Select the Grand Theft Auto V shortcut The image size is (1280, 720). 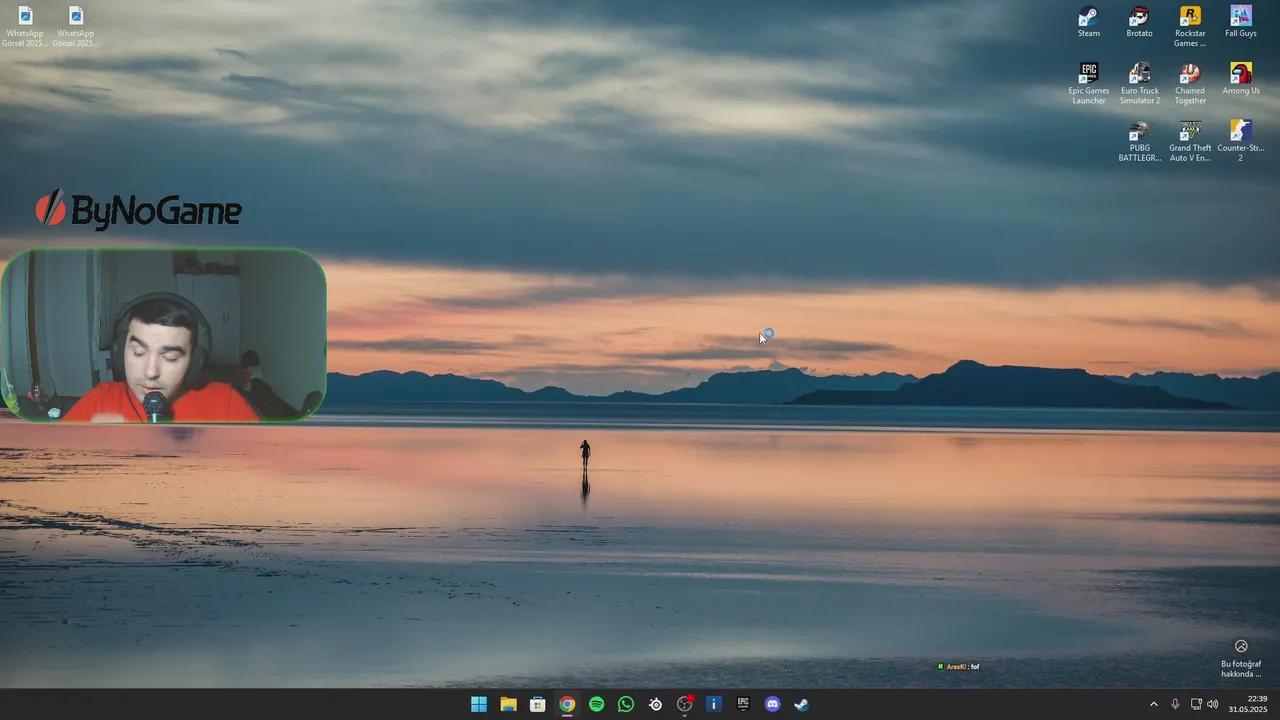(x=1190, y=141)
